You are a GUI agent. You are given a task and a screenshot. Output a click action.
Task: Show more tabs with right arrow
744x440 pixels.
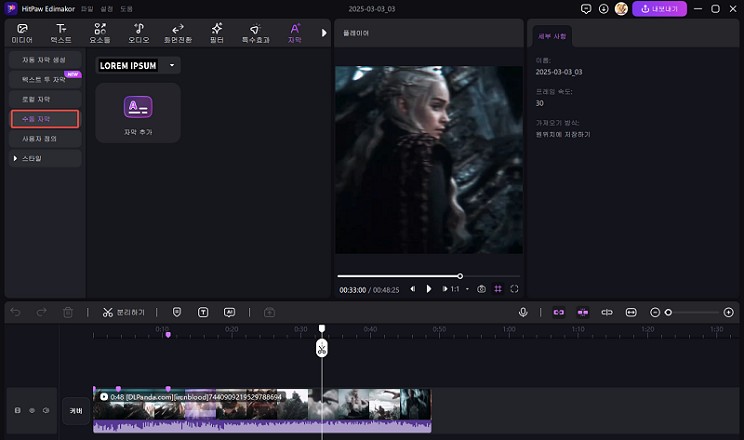pyautogui.click(x=324, y=33)
